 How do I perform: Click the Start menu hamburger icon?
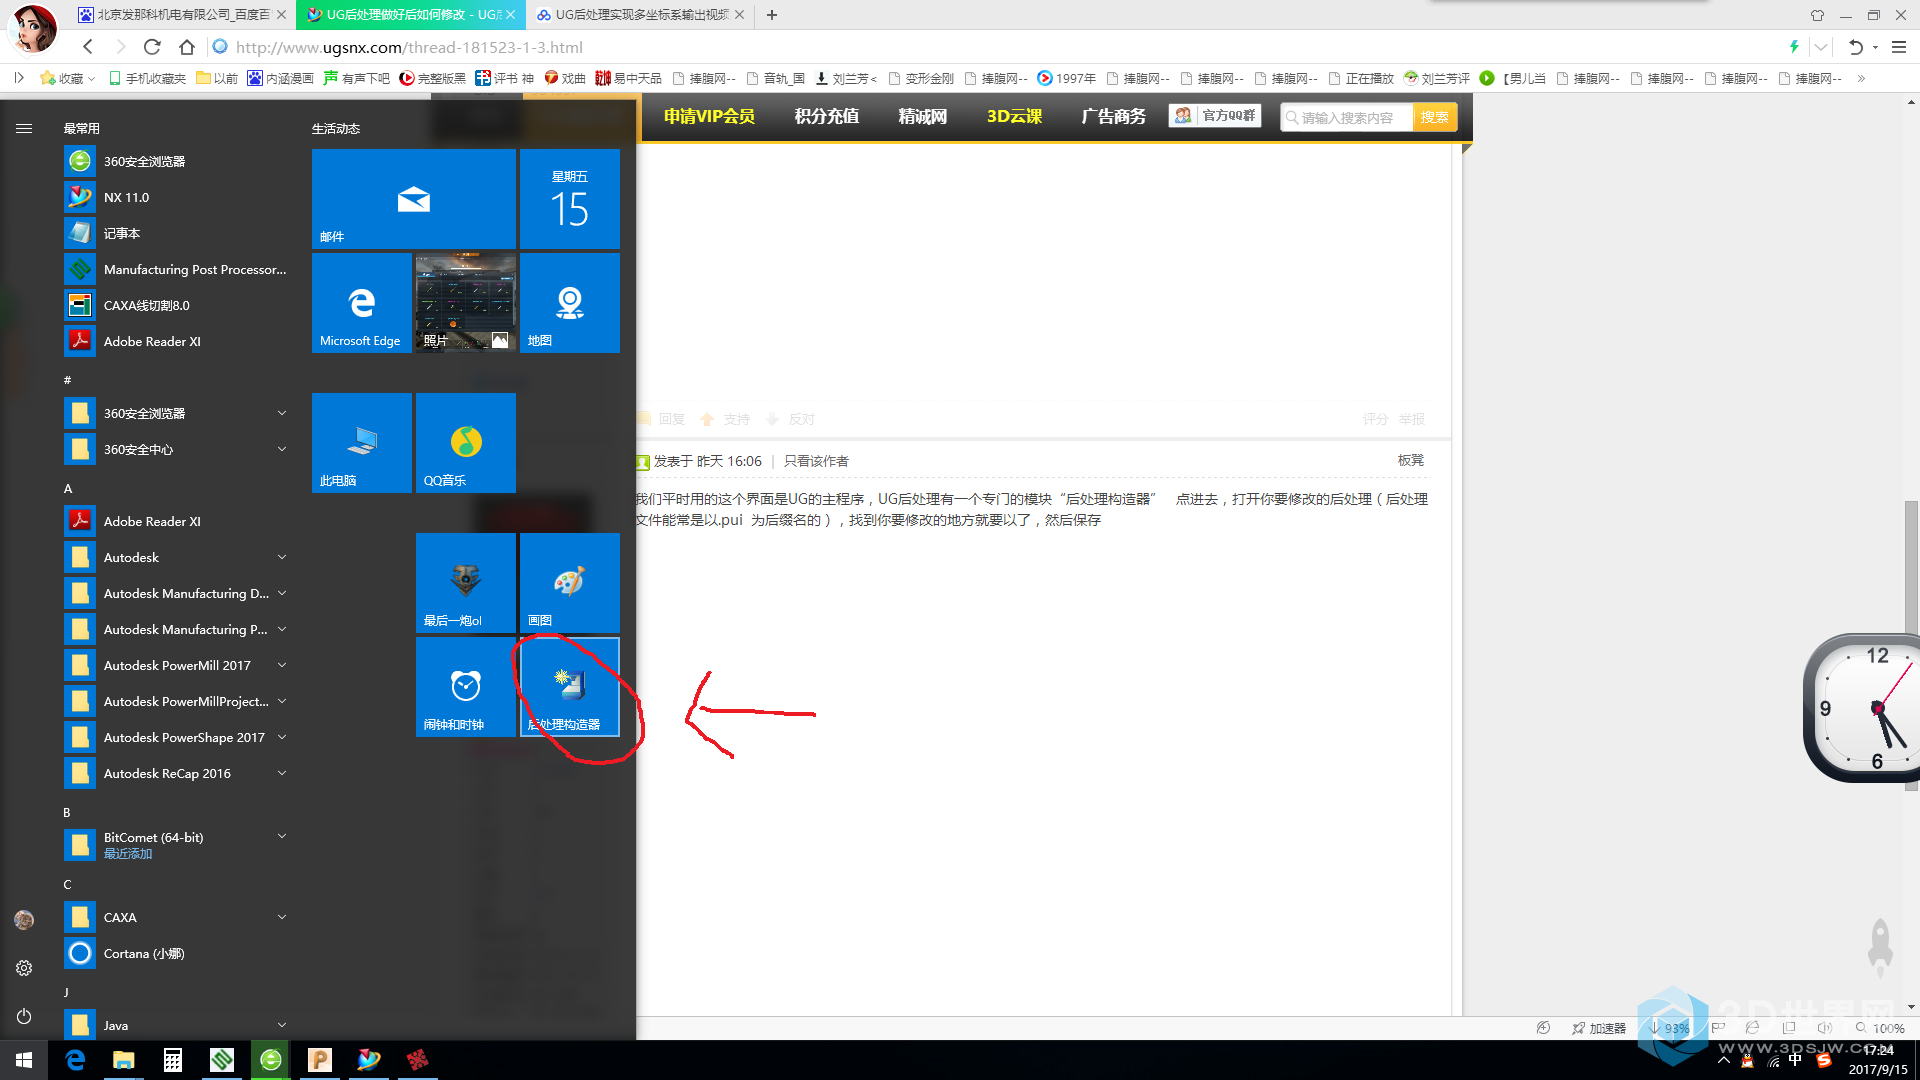pos(24,128)
